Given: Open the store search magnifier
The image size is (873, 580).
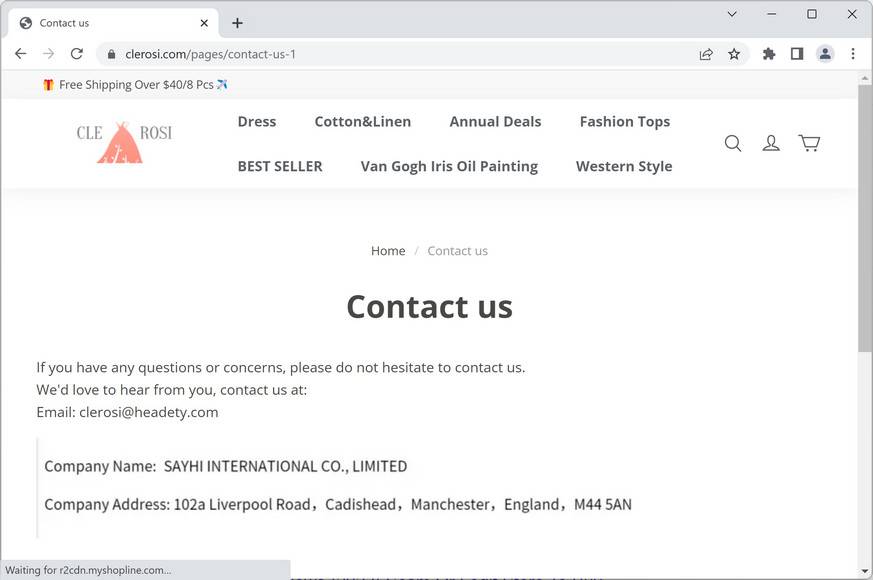Looking at the screenshot, I should [x=733, y=143].
